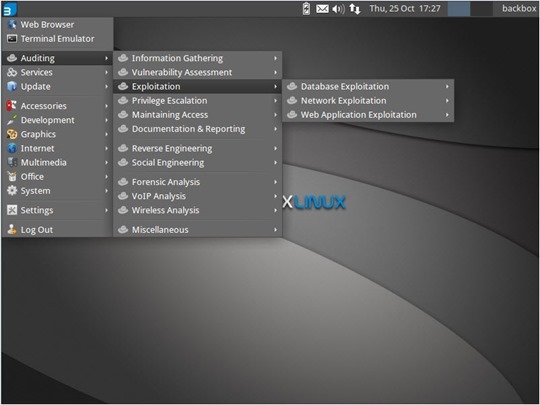Expand the Network Exploitation submenu arrow
The width and height of the screenshot is (540, 405).
447,100
